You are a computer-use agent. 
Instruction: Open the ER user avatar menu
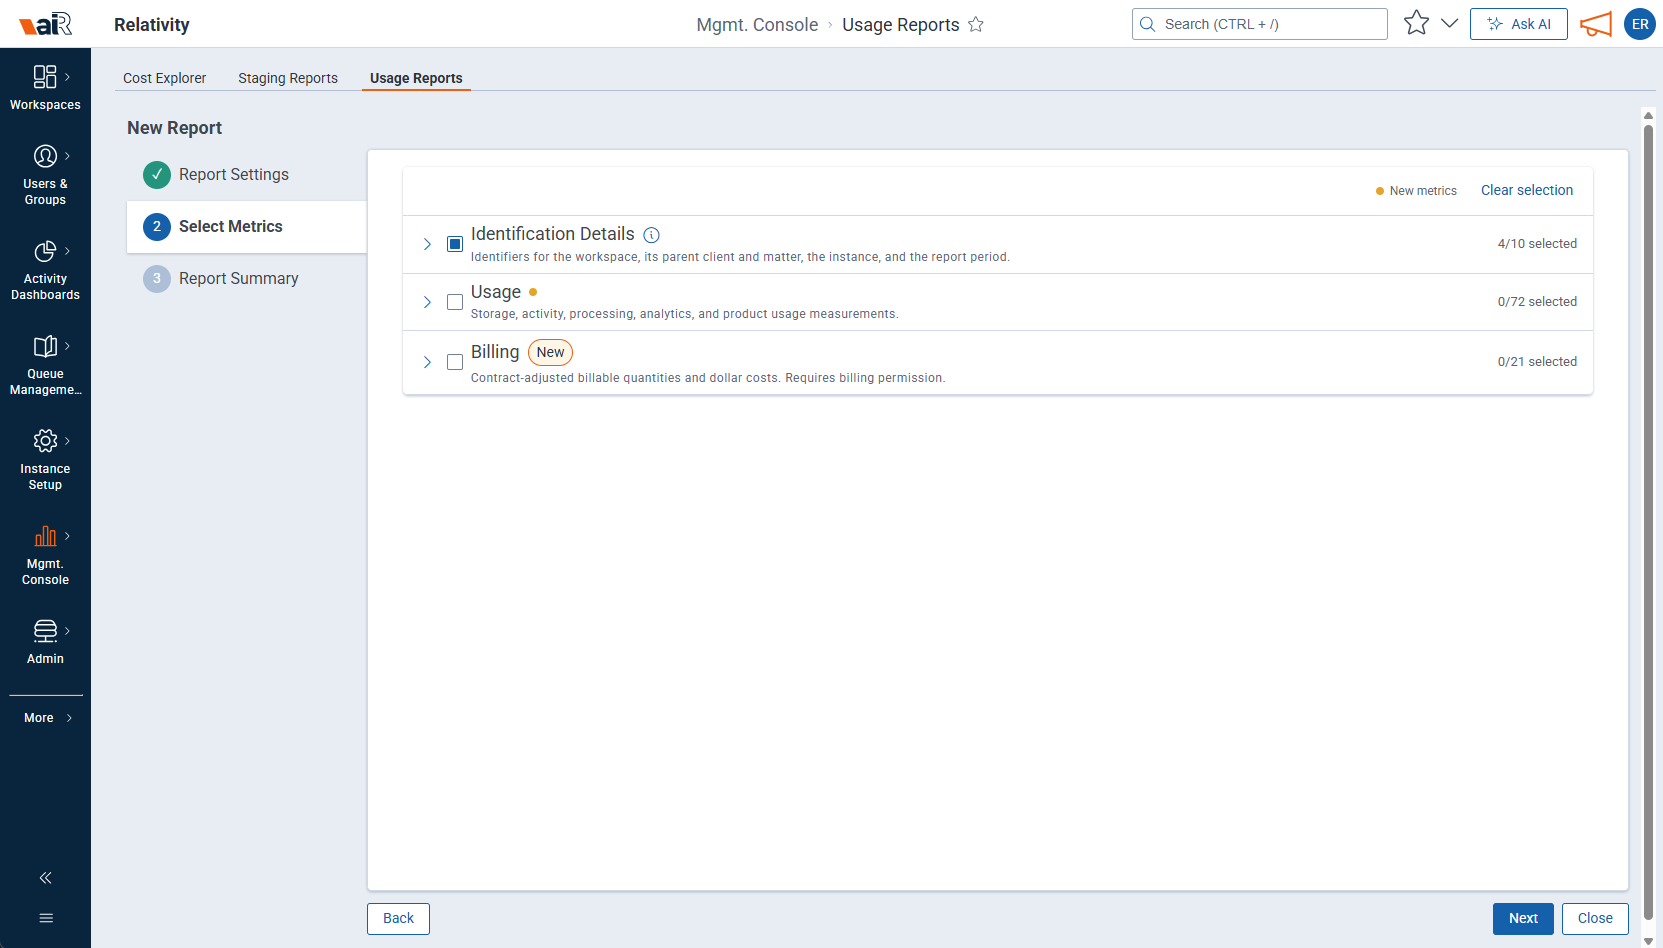[1640, 24]
